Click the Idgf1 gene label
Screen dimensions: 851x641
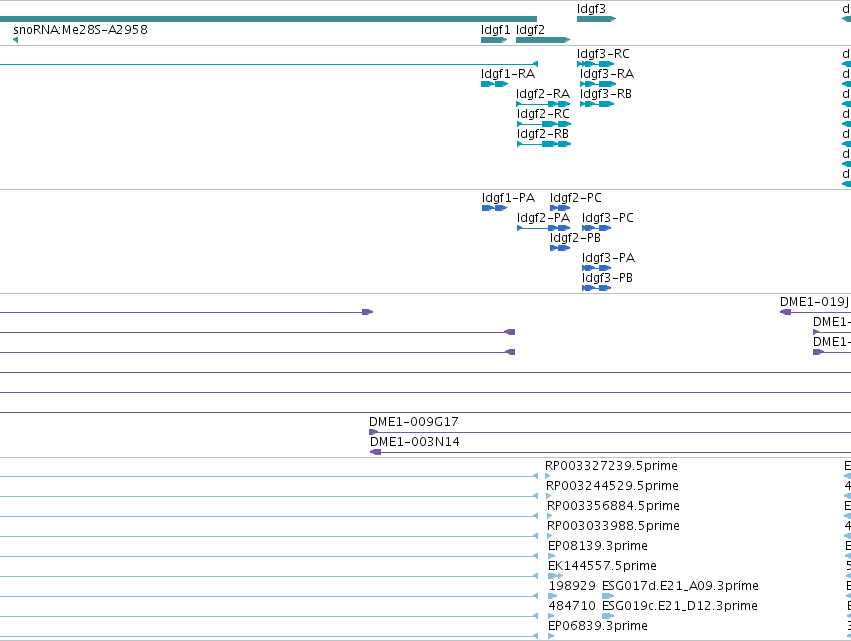coord(495,30)
